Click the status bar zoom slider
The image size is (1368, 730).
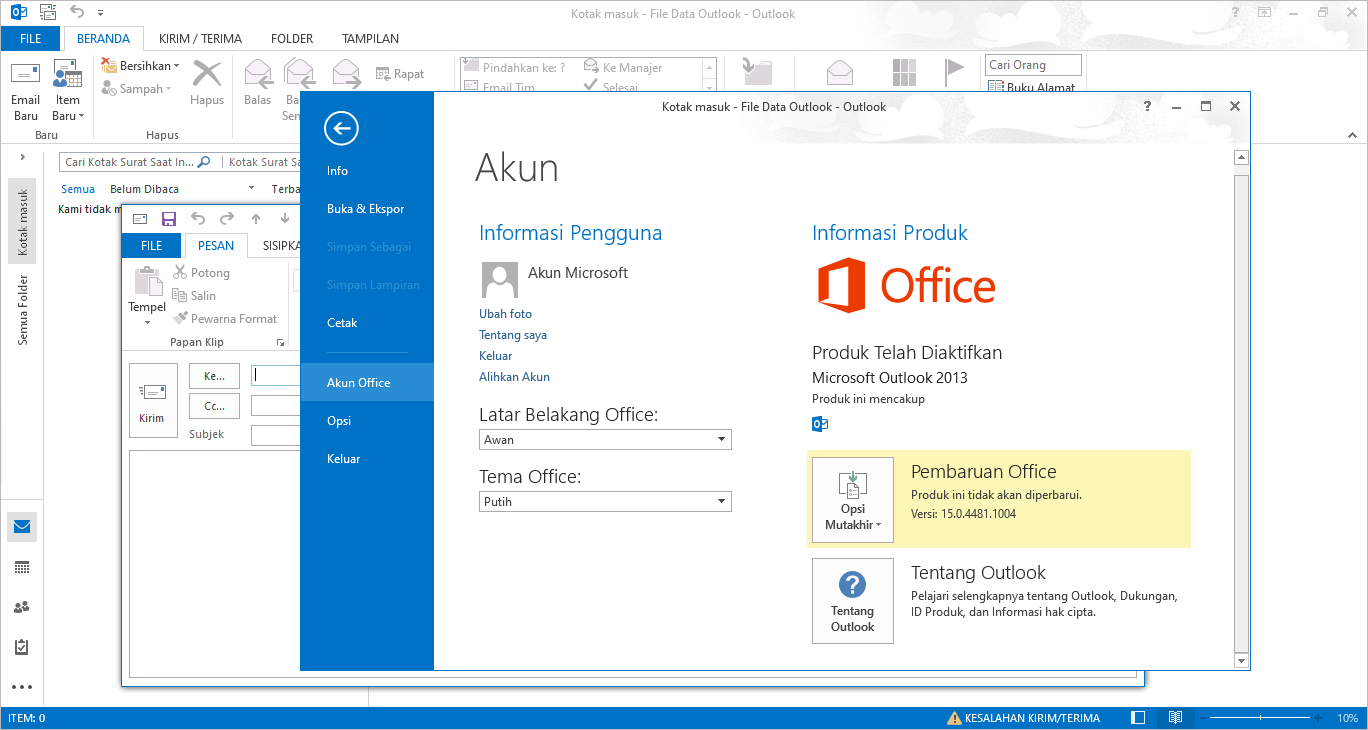1260,718
